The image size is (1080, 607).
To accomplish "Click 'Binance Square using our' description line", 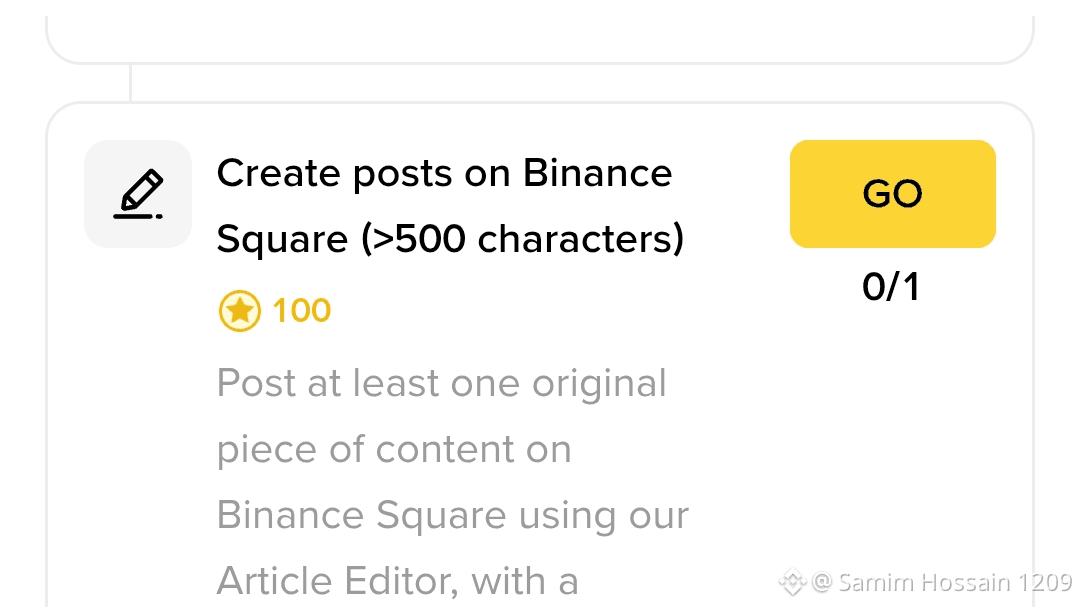I will (452, 515).
